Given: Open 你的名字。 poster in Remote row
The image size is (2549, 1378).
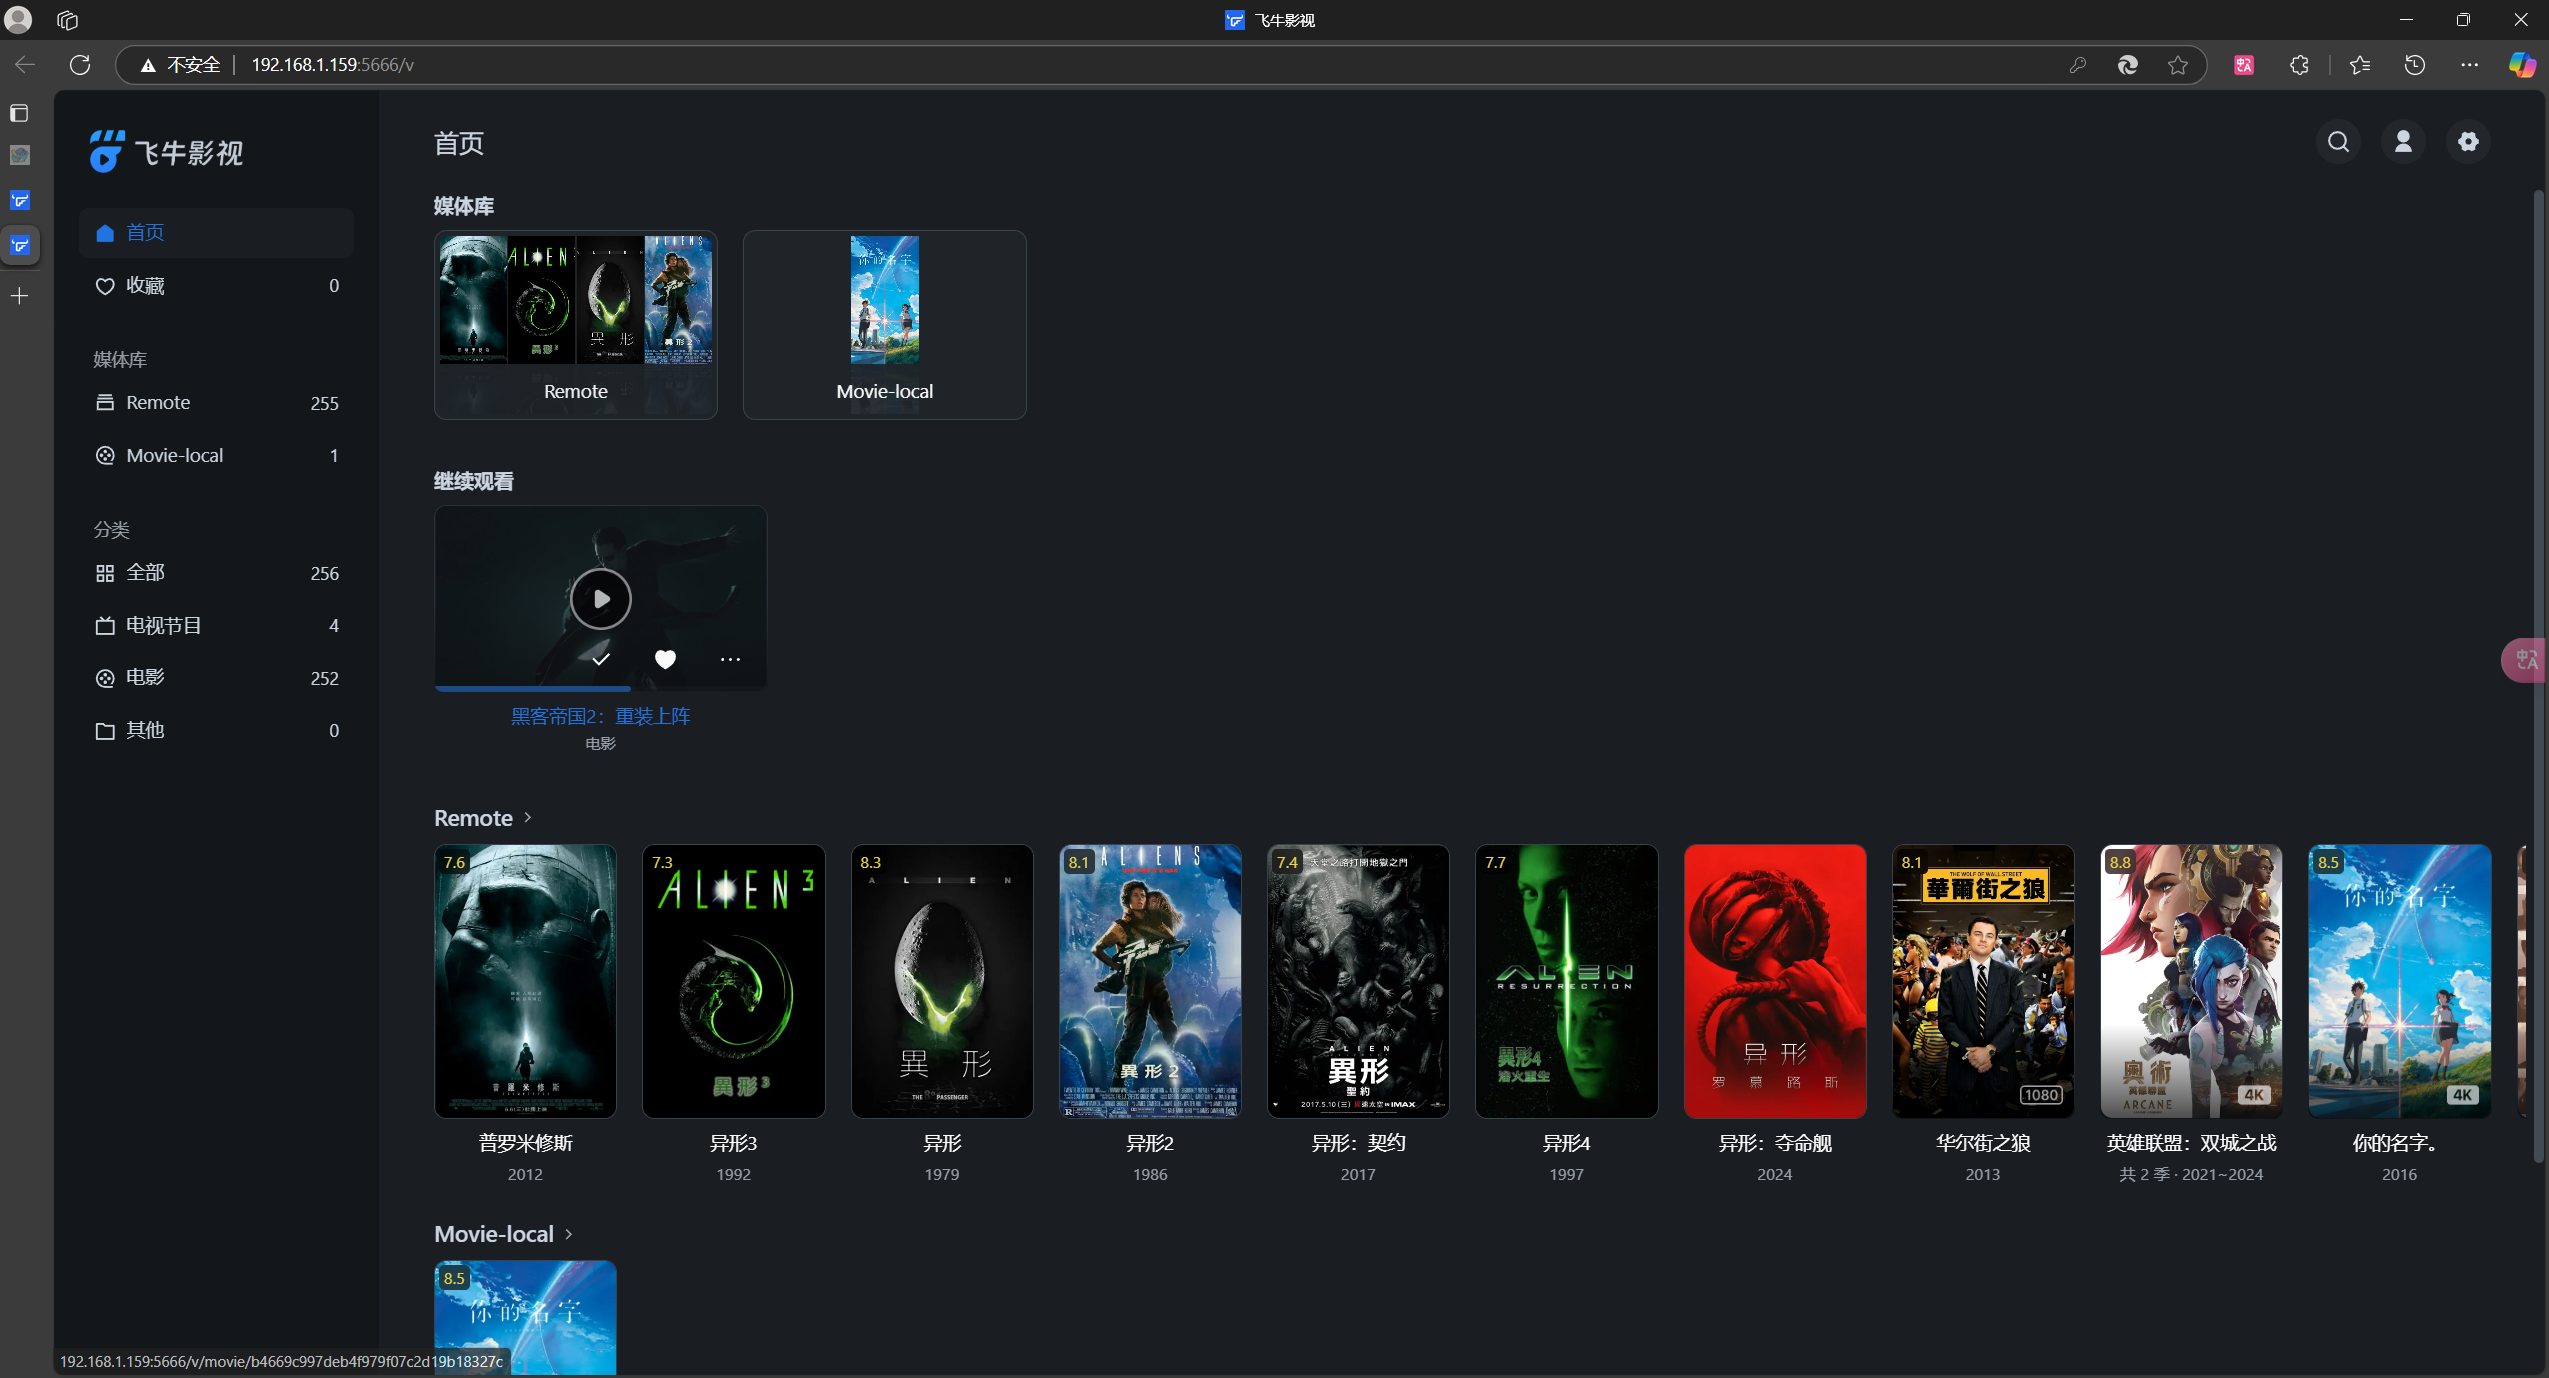Looking at the screenshot, I should coord(2399,981).
